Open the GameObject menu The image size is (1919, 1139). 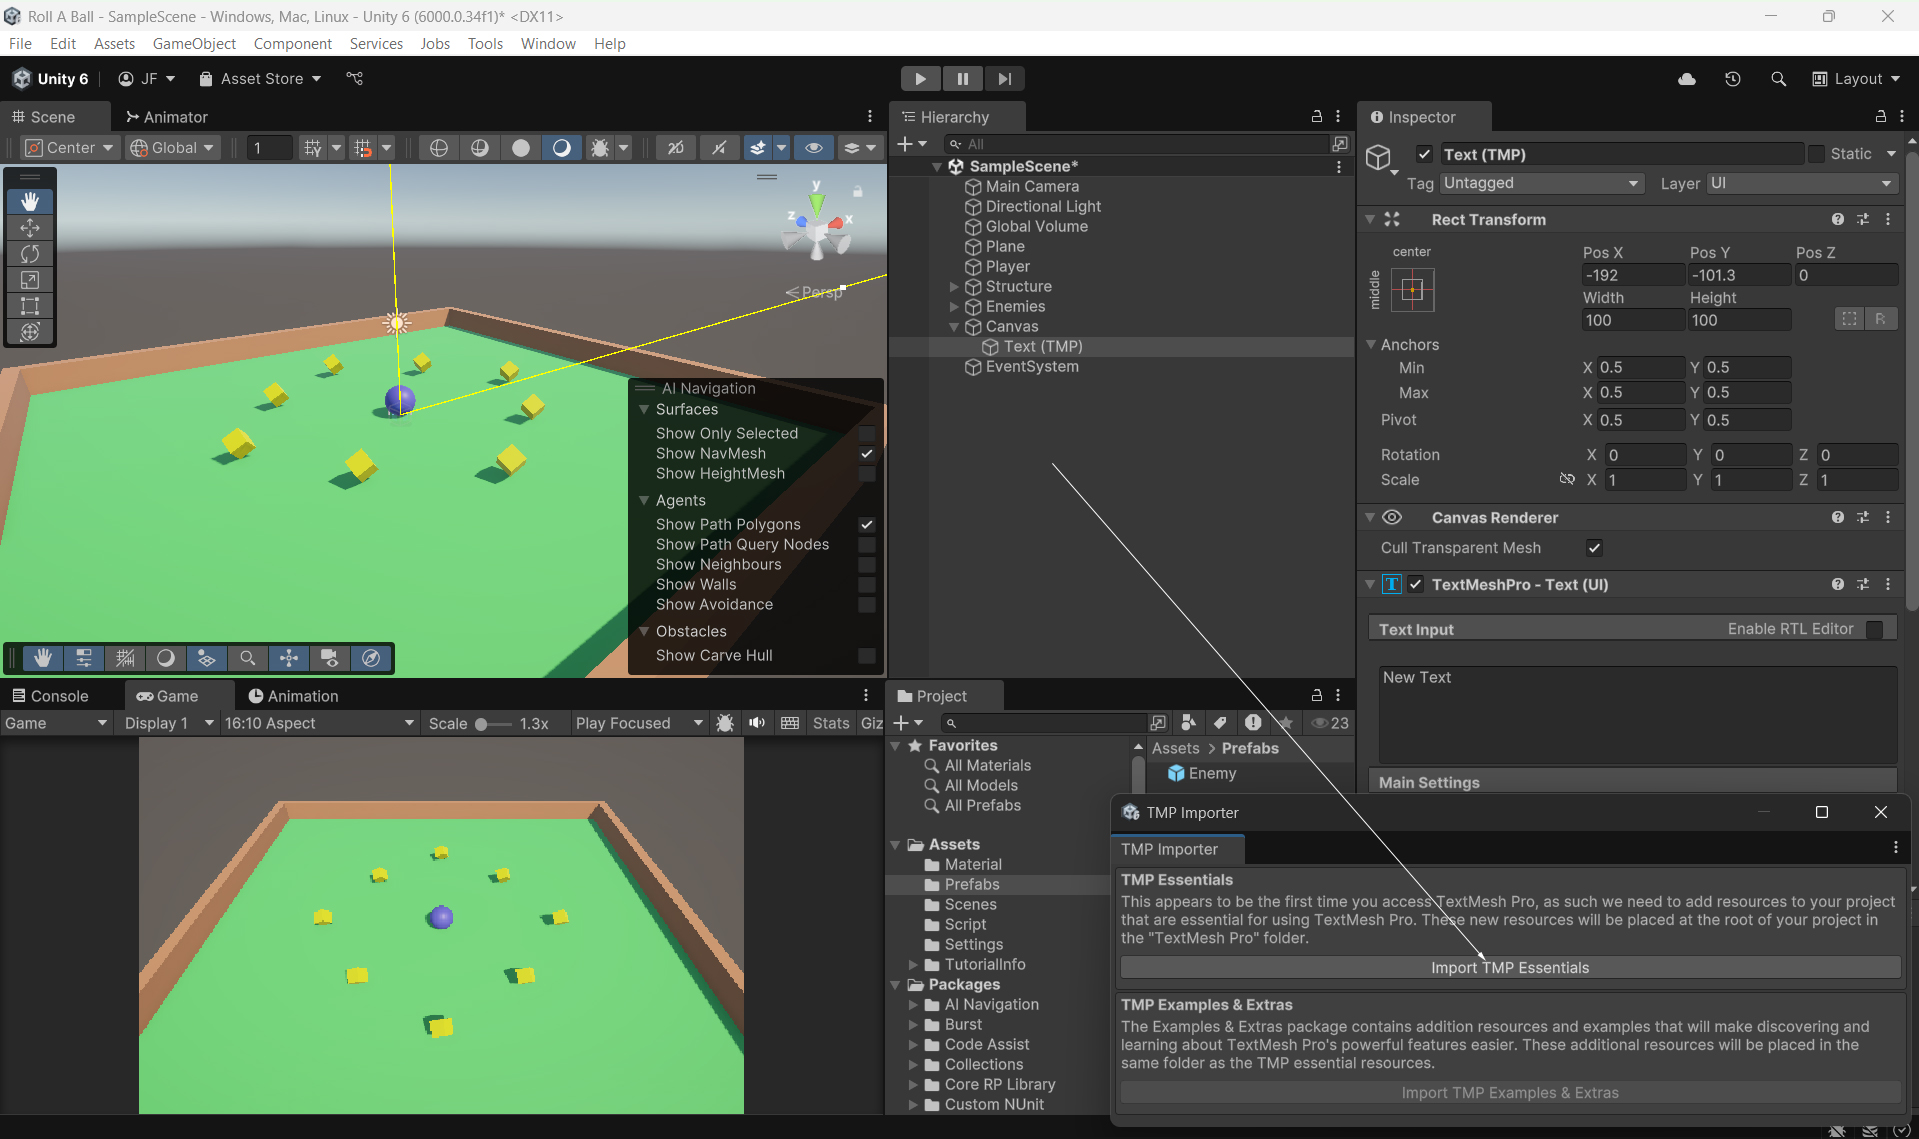tap(194, 43)
